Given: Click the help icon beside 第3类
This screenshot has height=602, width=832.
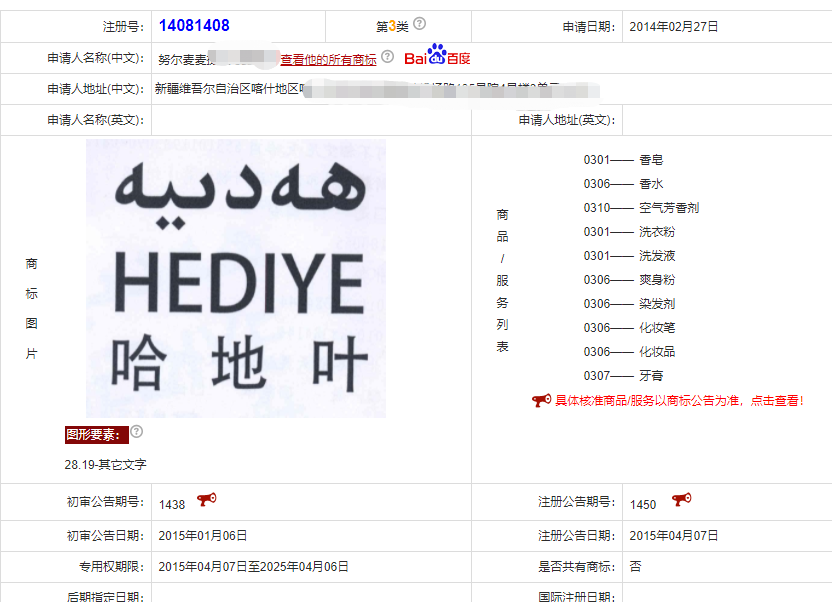Looking at the screenshot, I should click(420, 24).
